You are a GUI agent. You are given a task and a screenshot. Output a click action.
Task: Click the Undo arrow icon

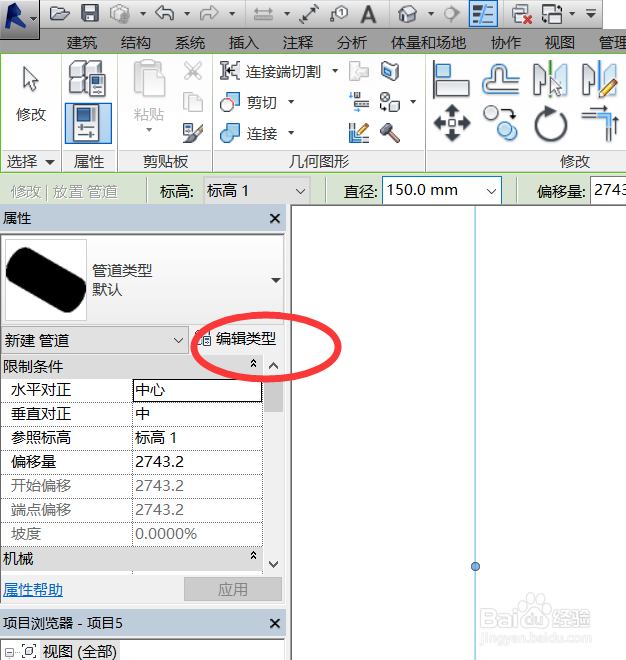point(165,13)
